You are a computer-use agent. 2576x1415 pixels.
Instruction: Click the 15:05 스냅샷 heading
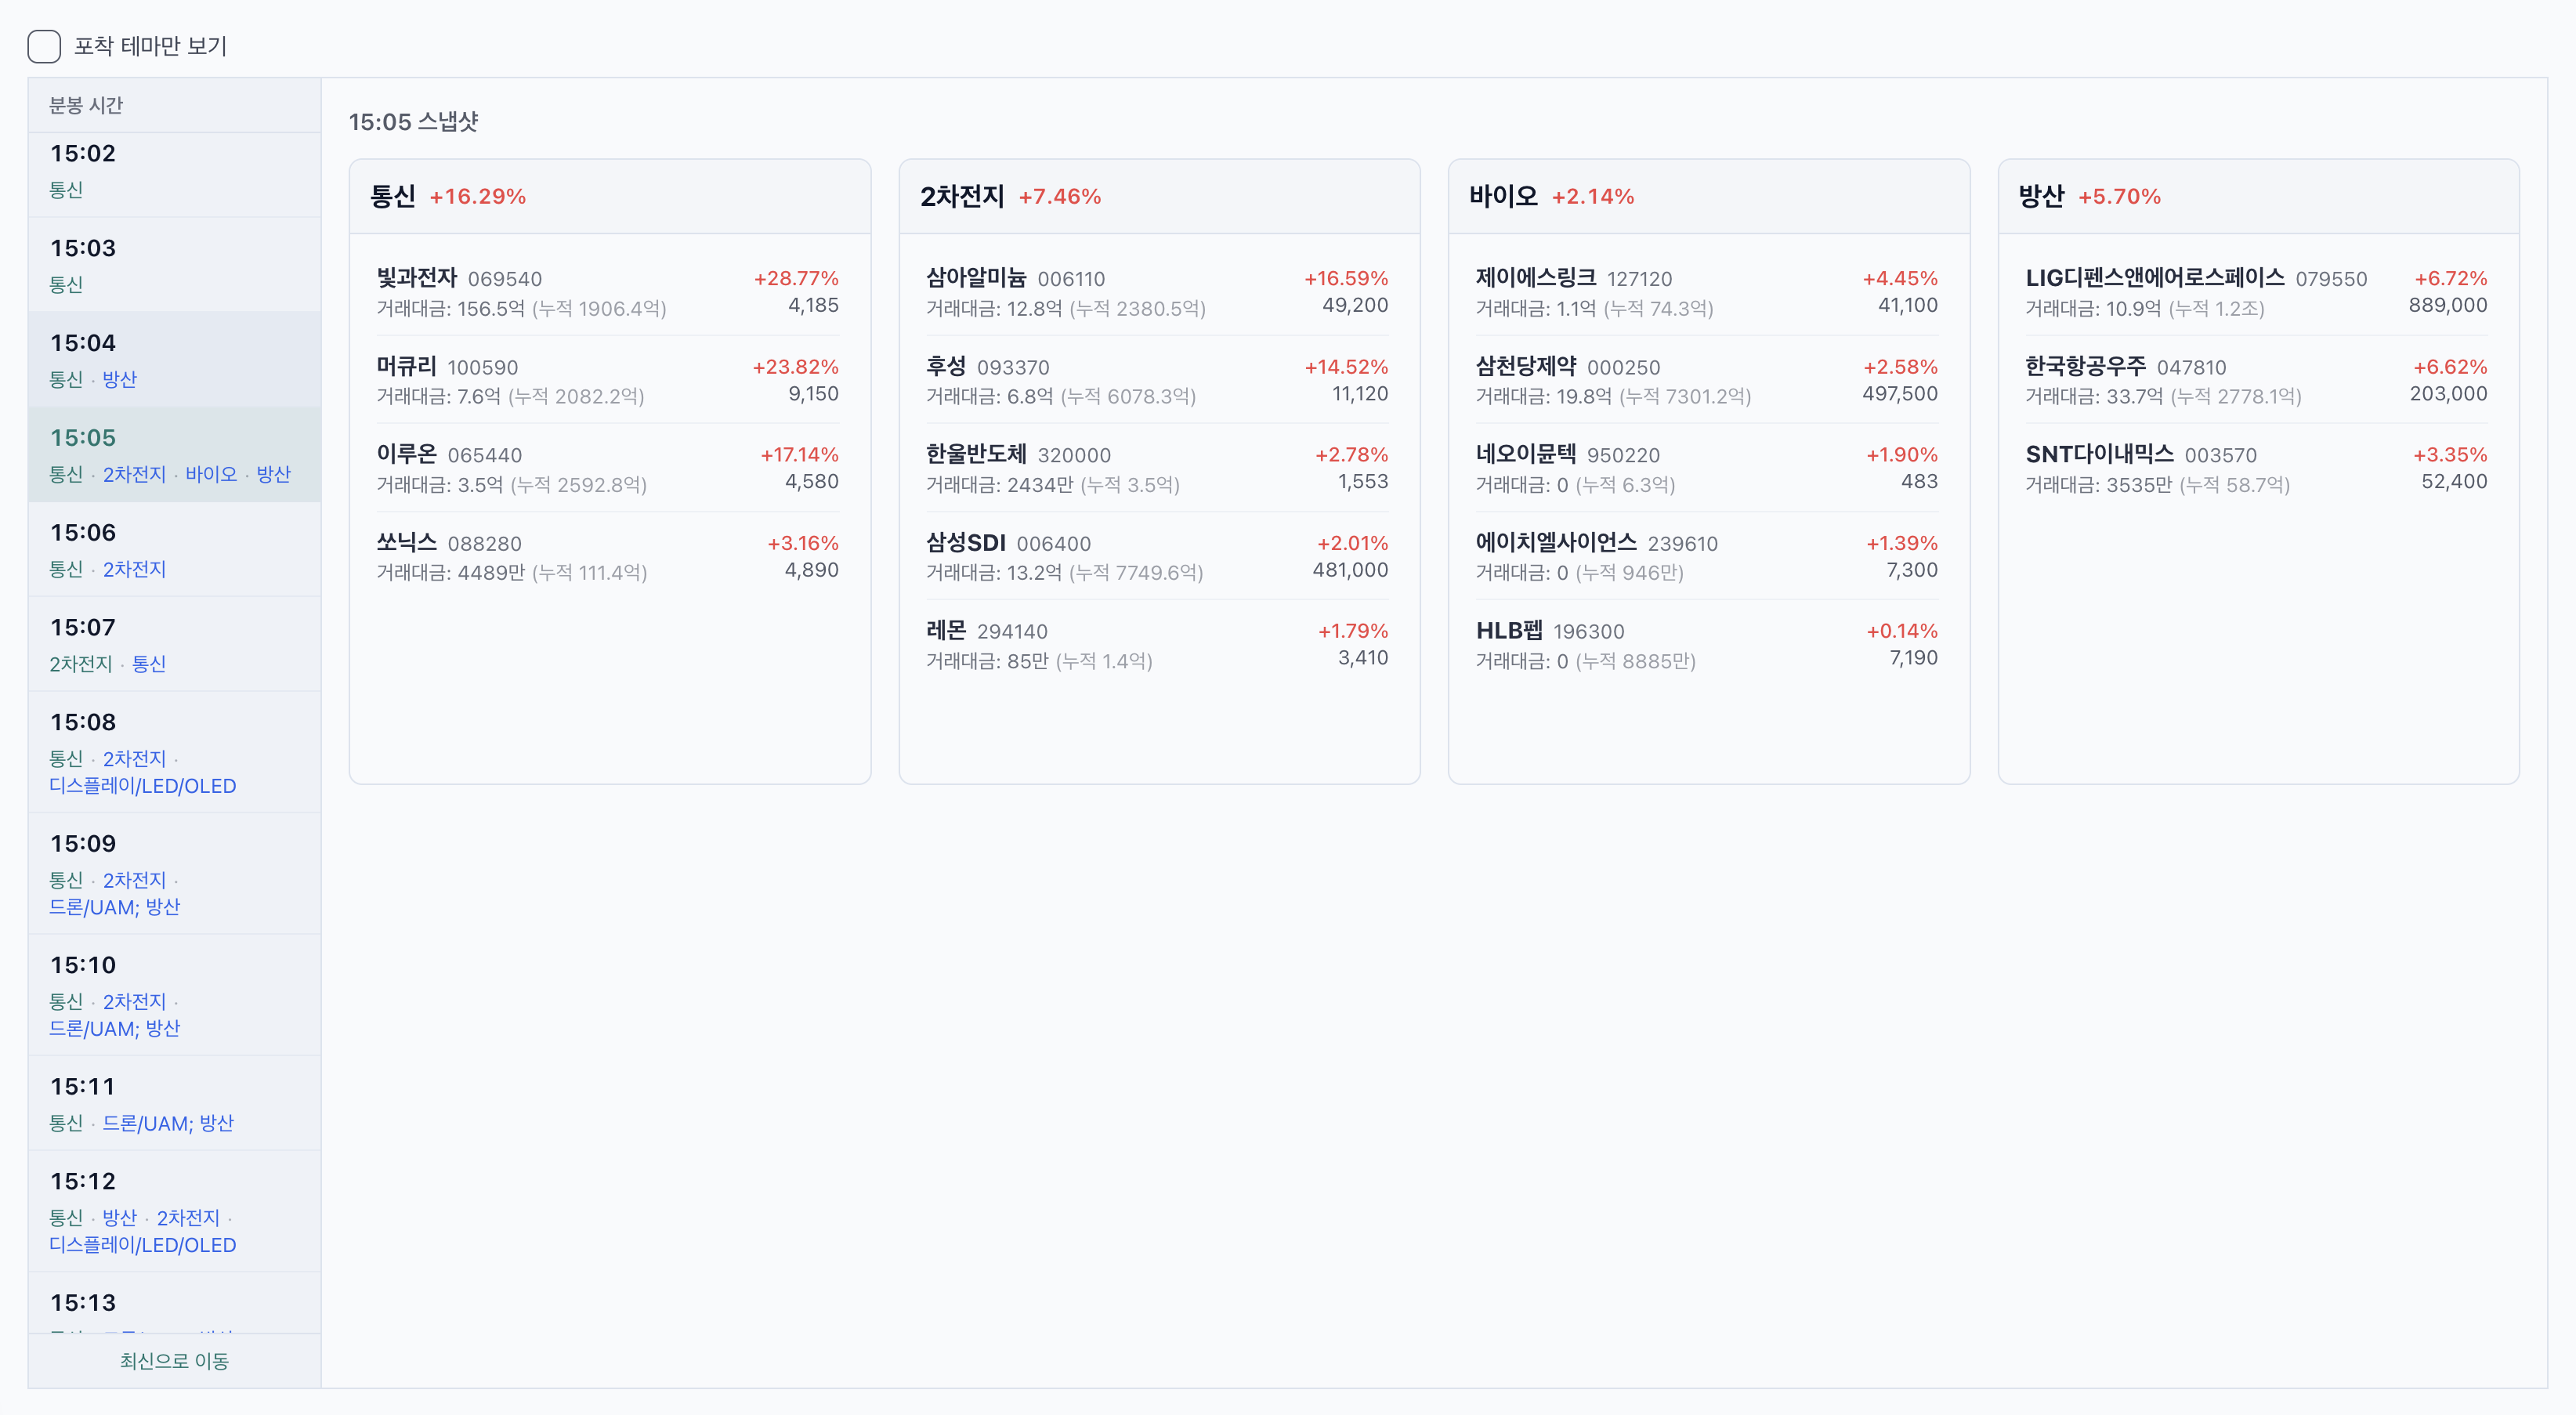[413, 122]
